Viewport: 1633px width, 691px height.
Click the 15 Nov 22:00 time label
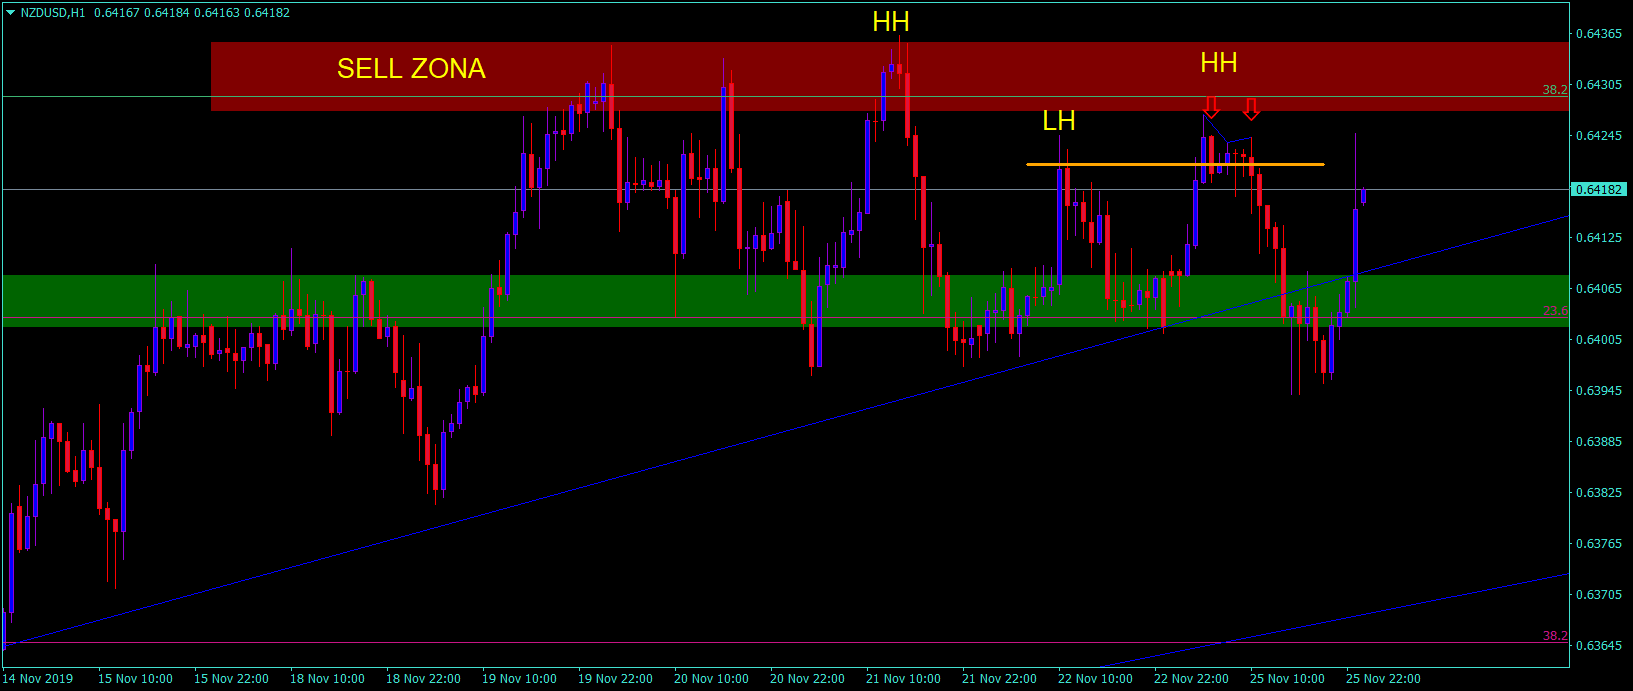(231, 679)
